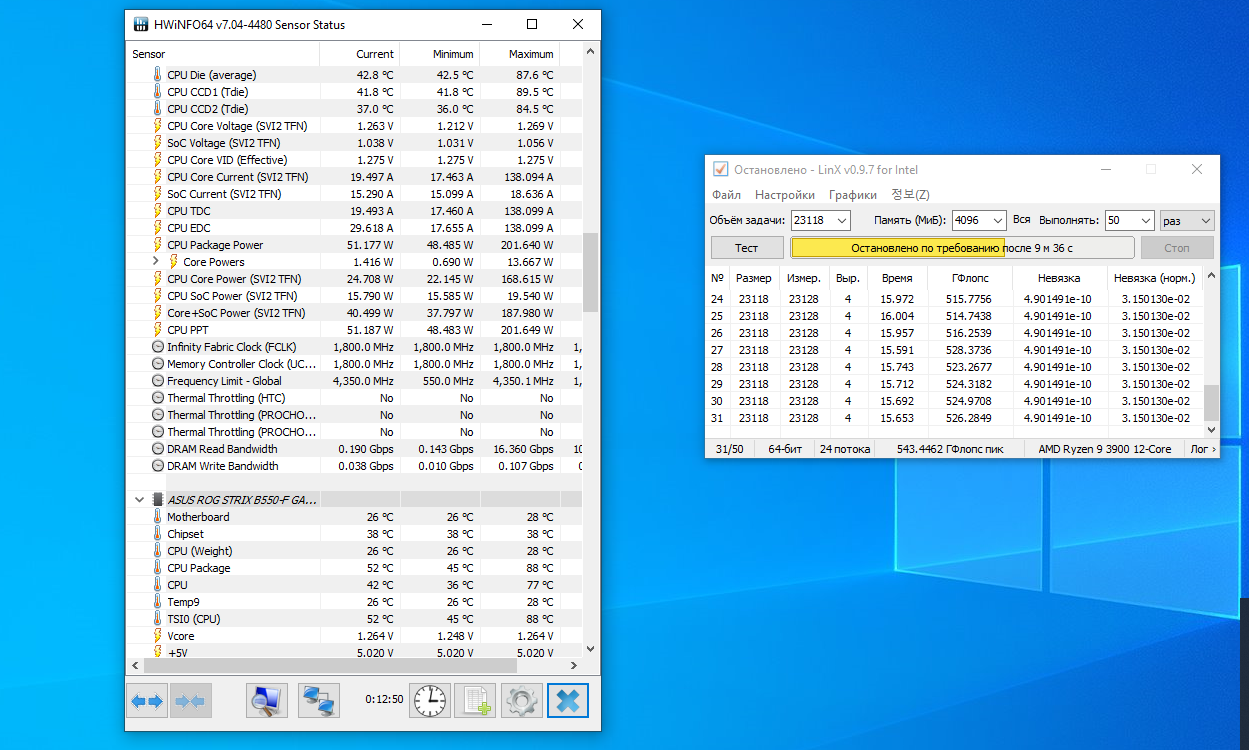Open the Память (МиБ) 4096 dropdown
1249x750 pixels.
(x=996, y=220)
